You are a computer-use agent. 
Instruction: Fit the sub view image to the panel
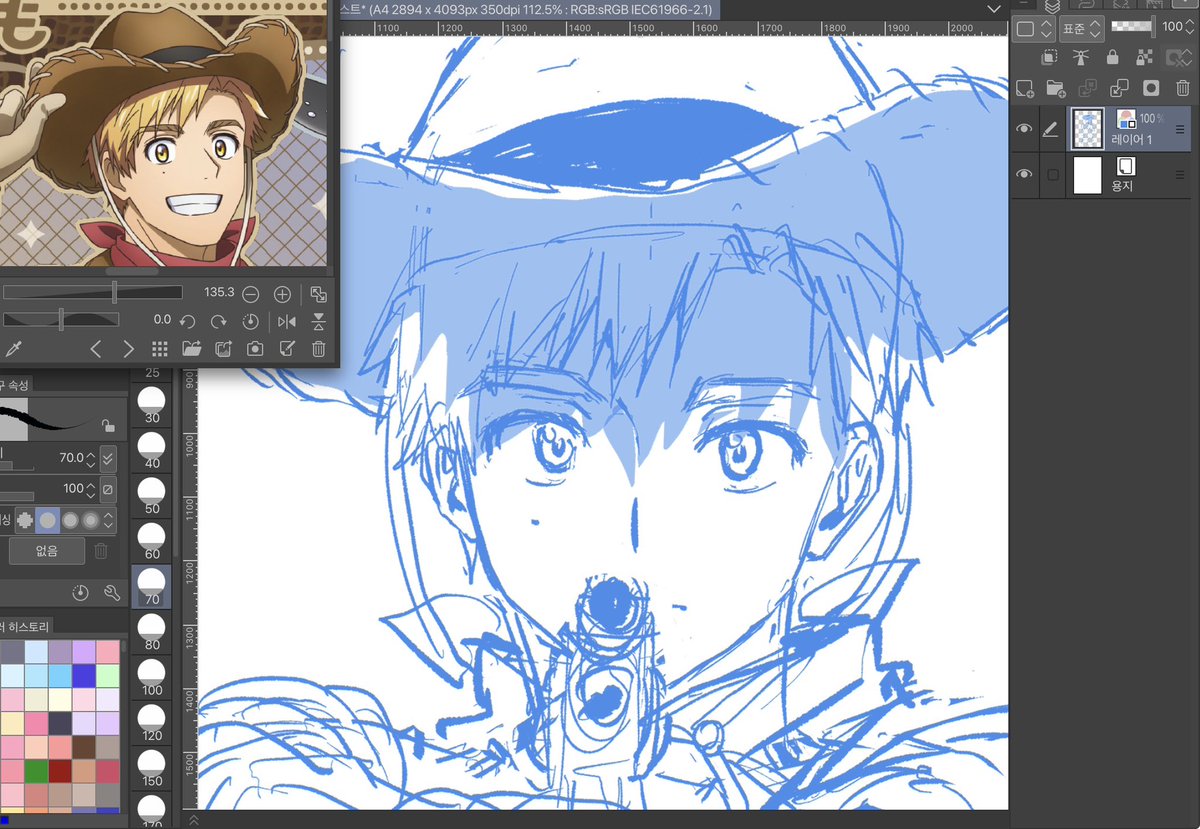click(318, 294)
